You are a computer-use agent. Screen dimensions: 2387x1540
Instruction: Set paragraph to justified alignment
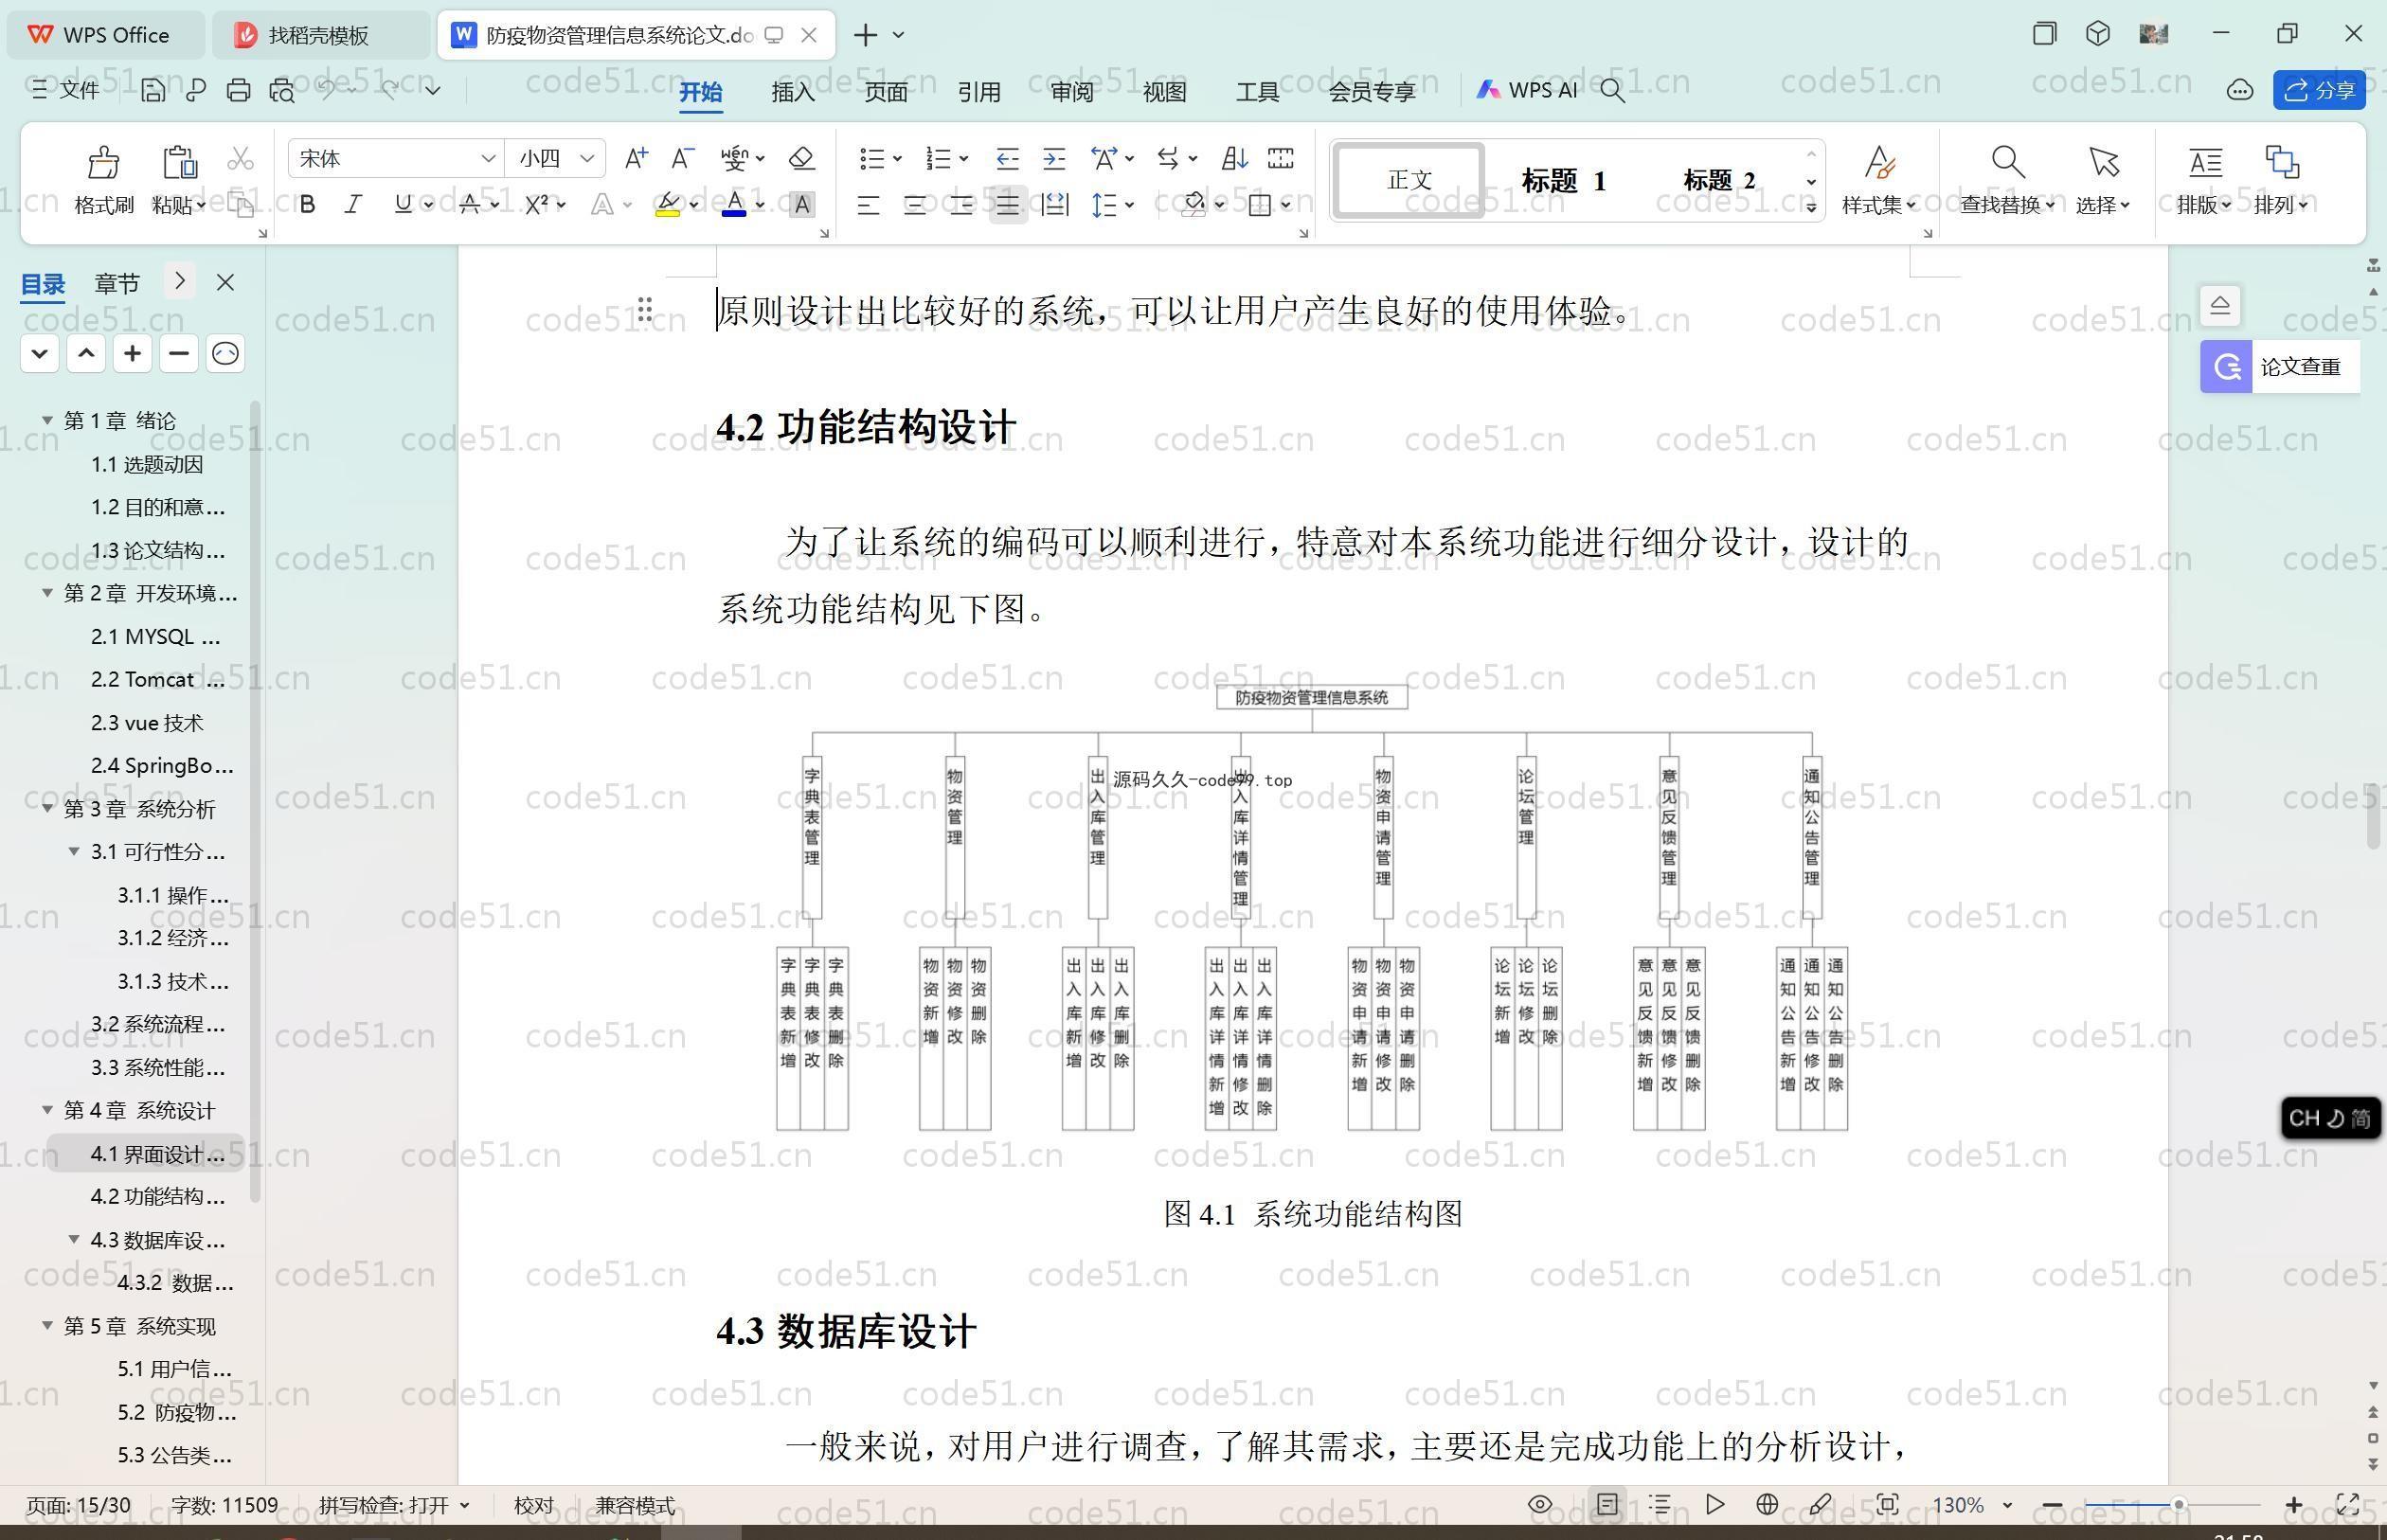pyautogui.click(x=1008, y=206)
